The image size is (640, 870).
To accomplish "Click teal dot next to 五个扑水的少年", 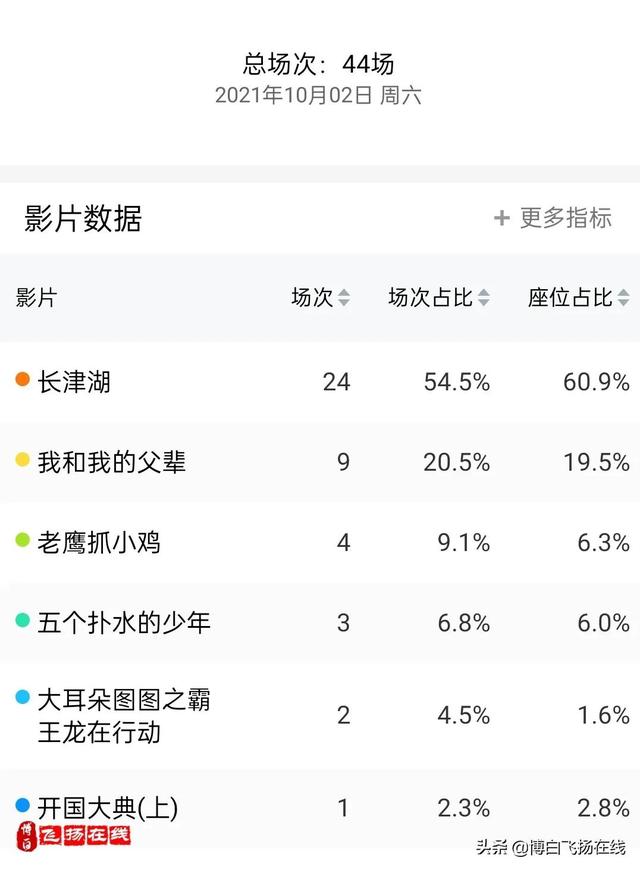I will click(x=22, y=620).
